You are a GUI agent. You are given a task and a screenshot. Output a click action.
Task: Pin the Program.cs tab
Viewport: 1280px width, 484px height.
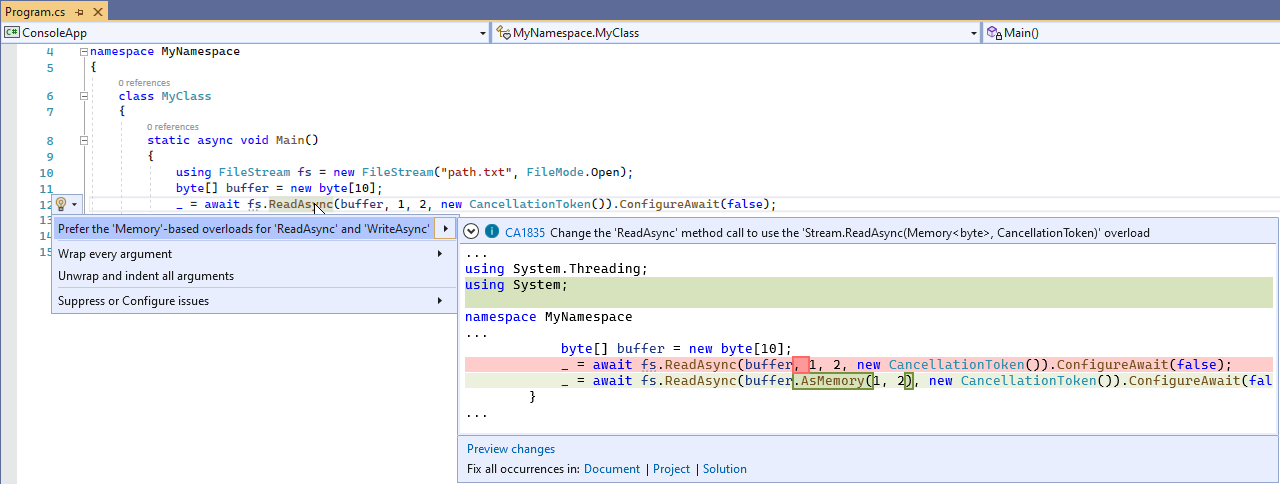tap(77, 10)
